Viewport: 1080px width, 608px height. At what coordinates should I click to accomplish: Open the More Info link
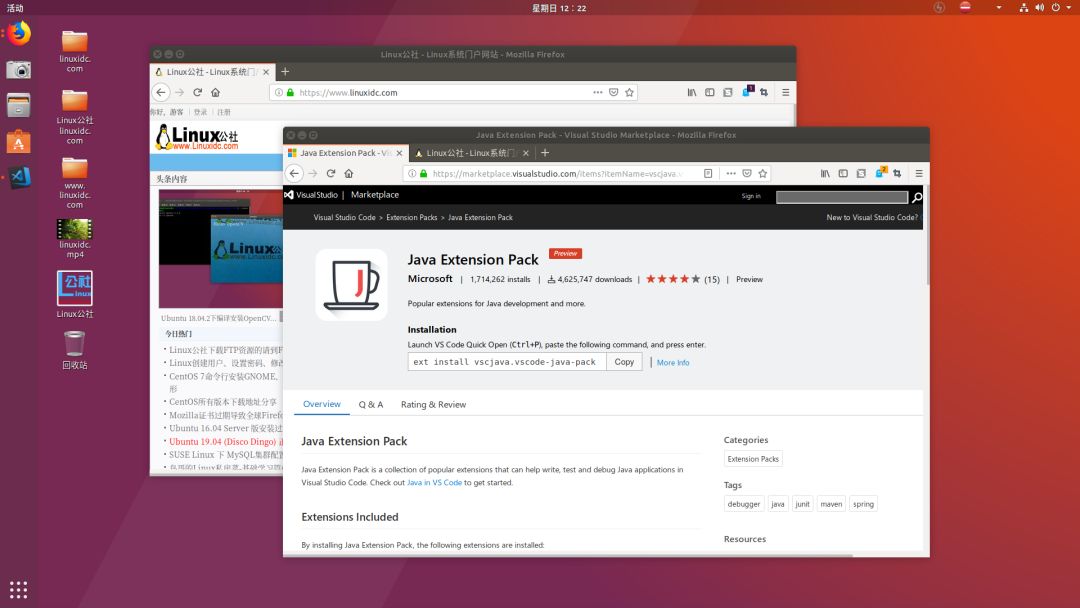point(673,362)
